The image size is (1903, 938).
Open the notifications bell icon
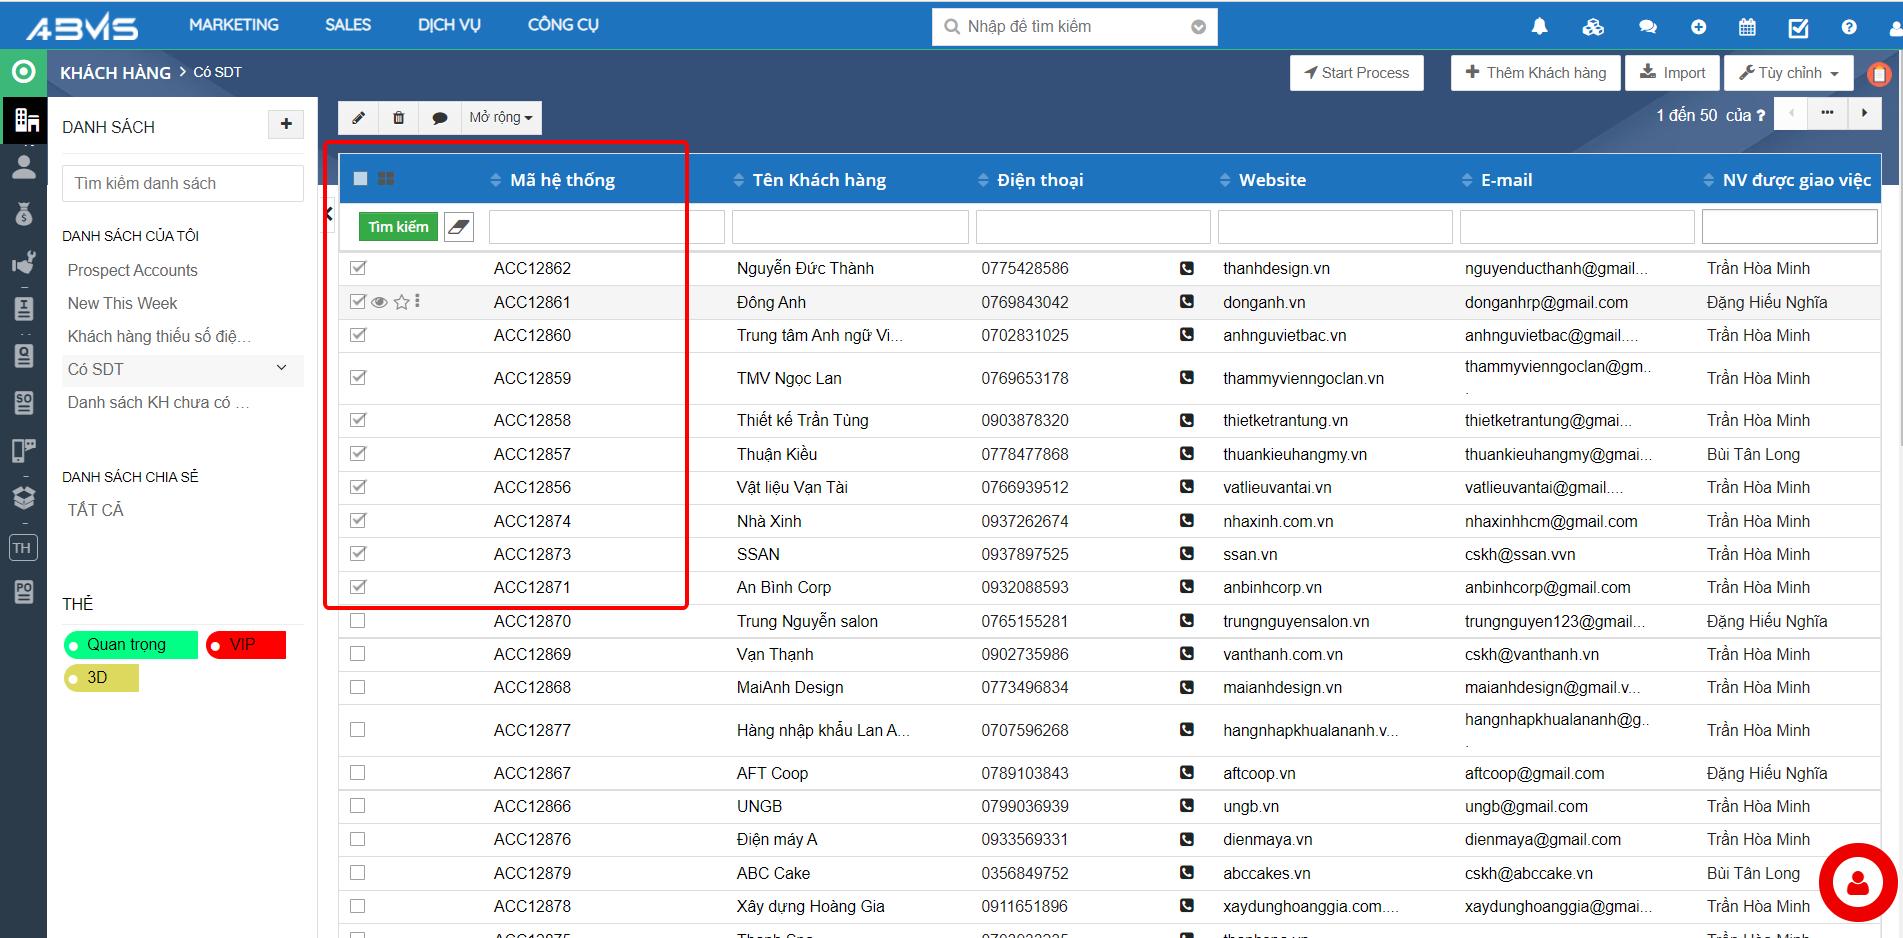tap(1539, 27)
